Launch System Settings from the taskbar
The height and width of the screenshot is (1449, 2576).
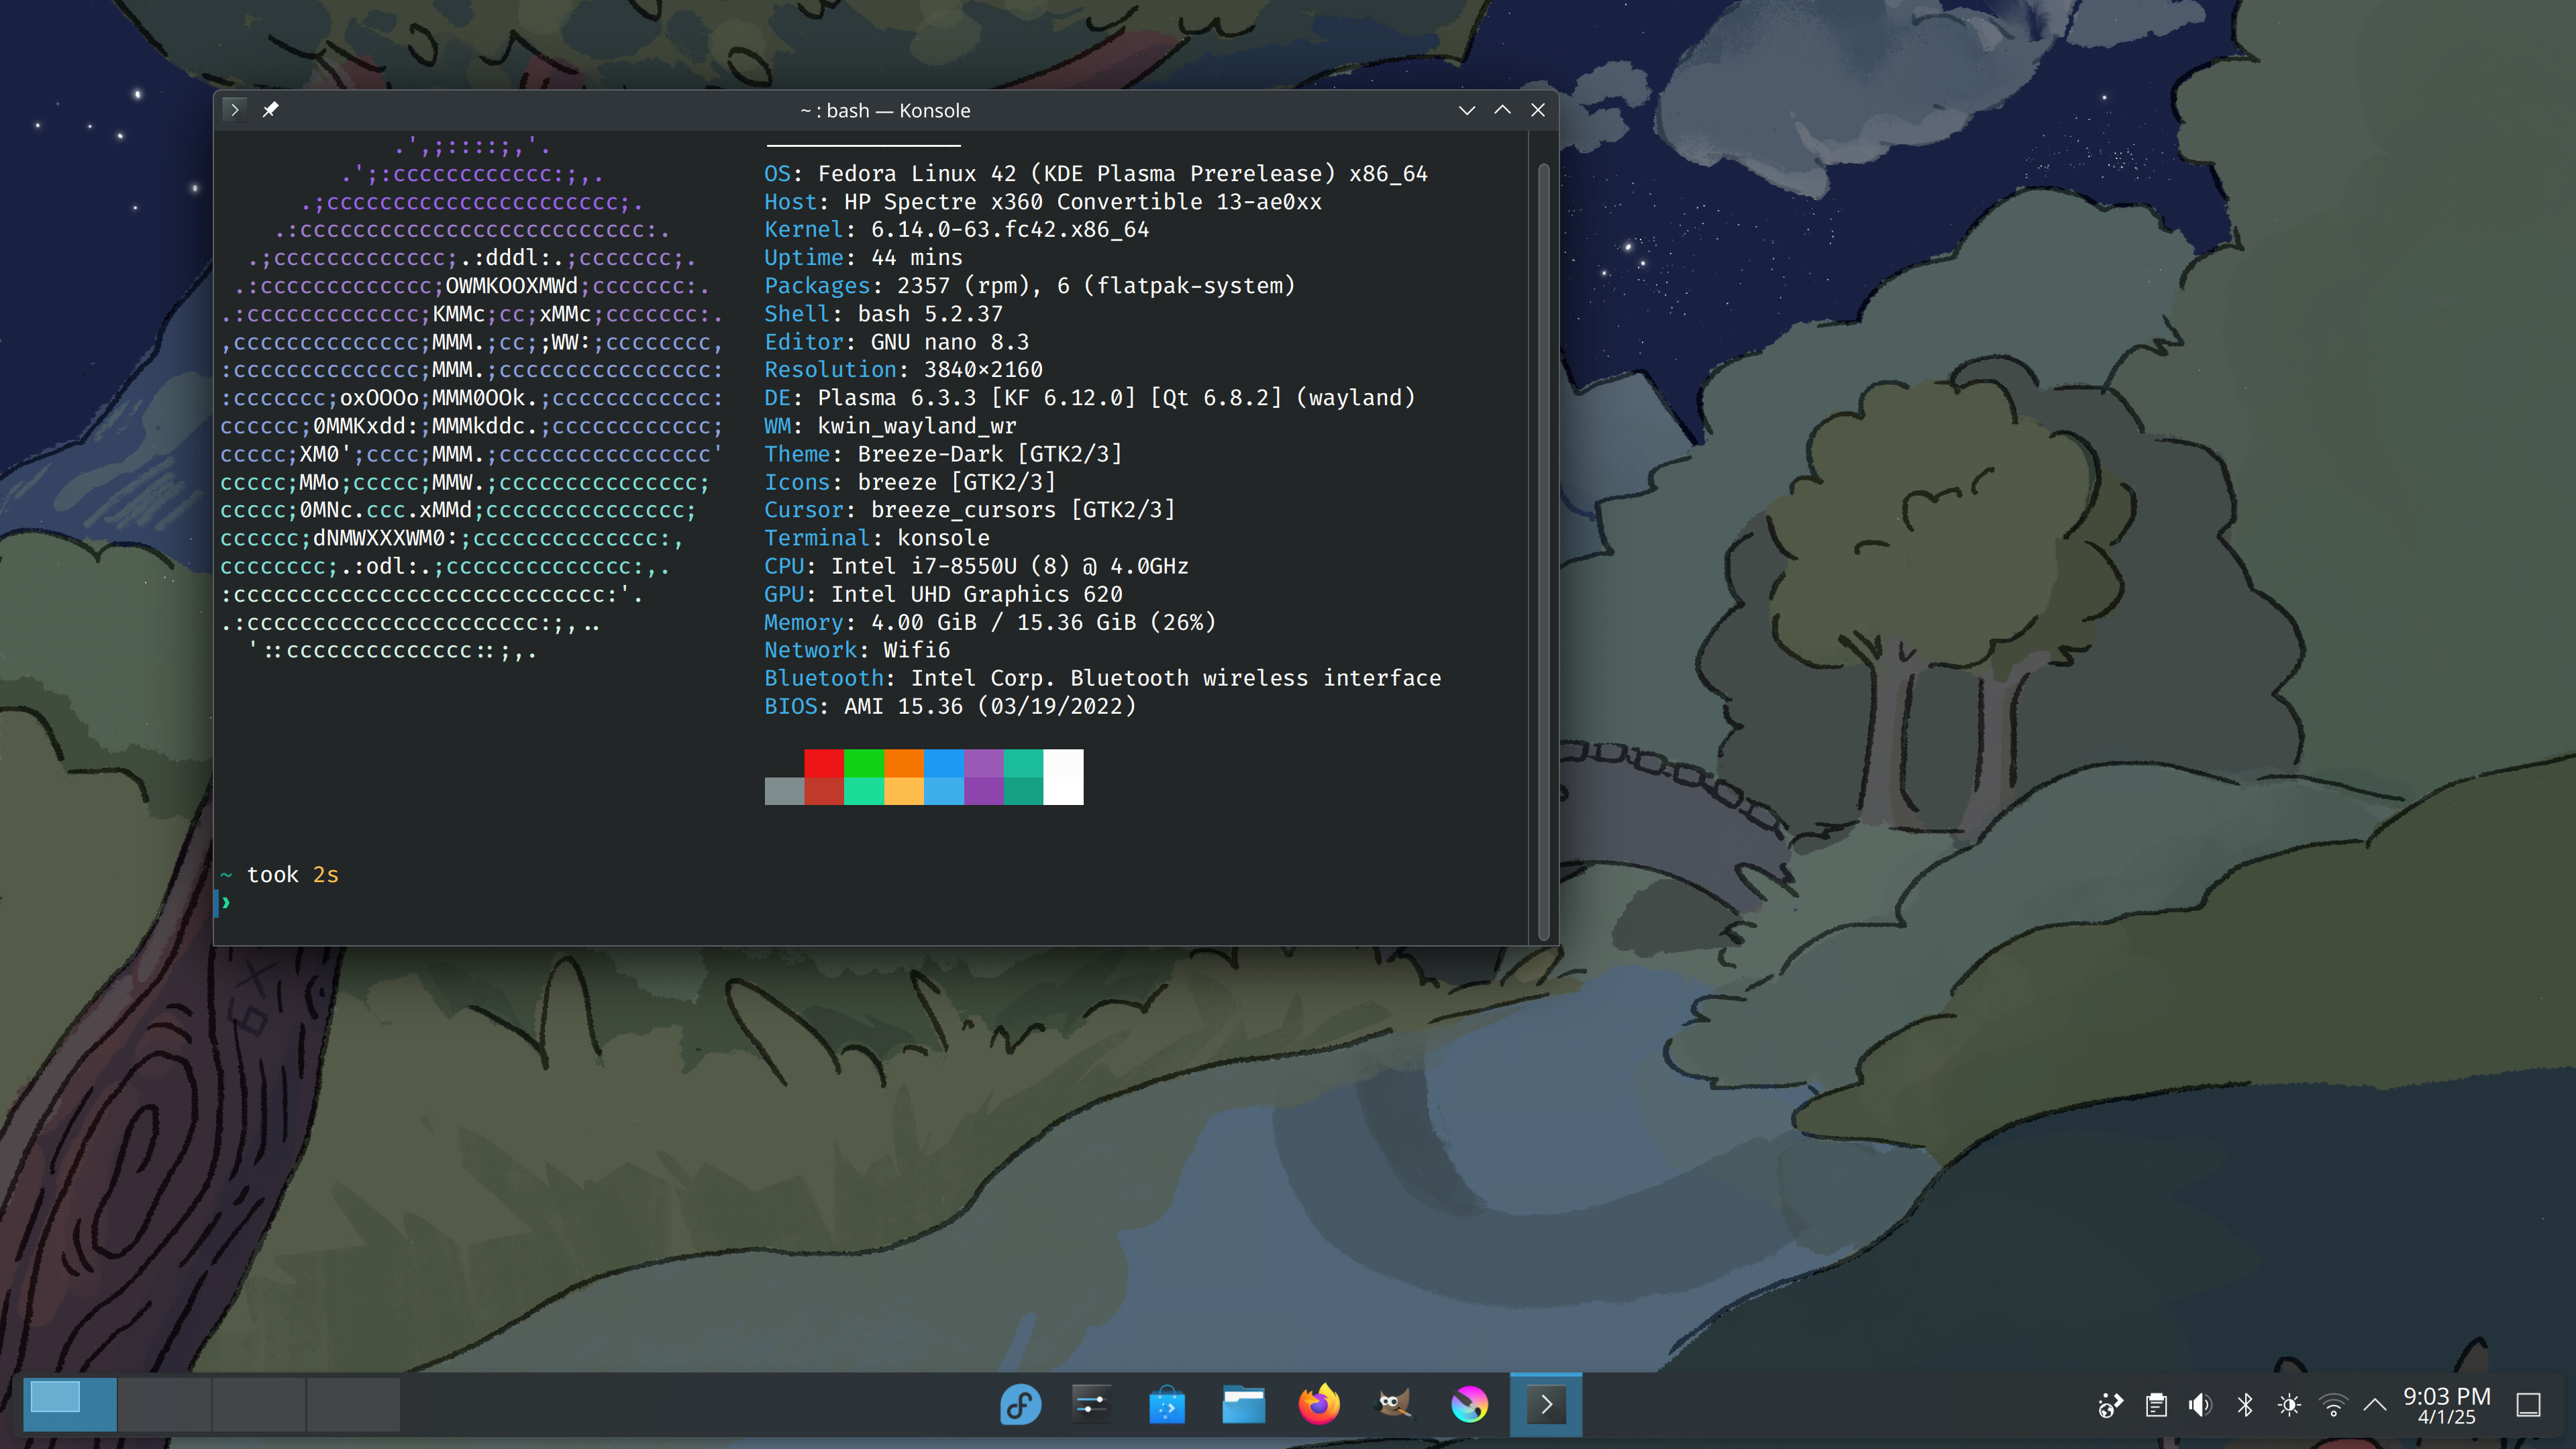coord(1091,1405)
